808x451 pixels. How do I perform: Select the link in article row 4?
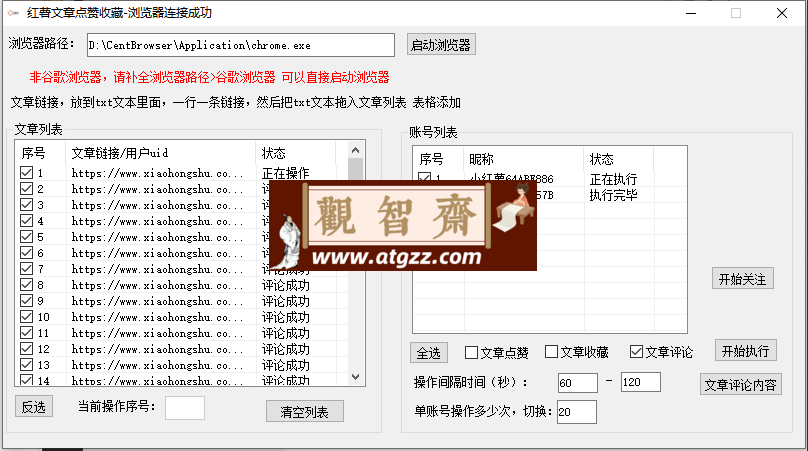click(x=157, y=221)
